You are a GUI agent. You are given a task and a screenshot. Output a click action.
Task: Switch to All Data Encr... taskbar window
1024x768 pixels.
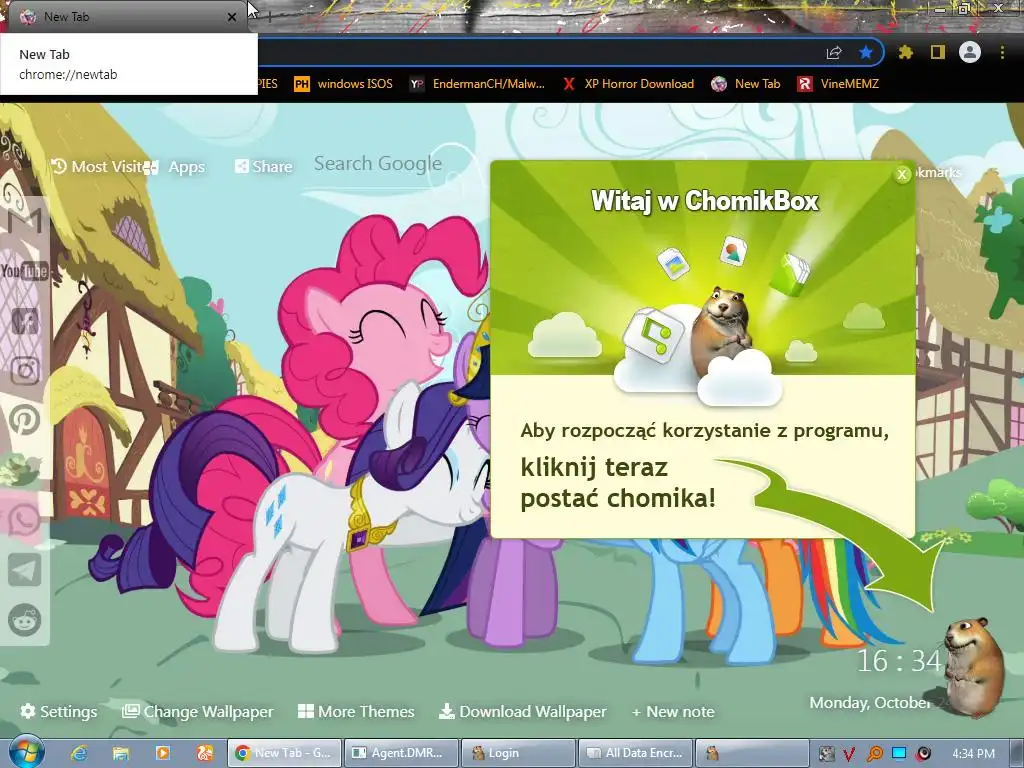pos(634,753)
